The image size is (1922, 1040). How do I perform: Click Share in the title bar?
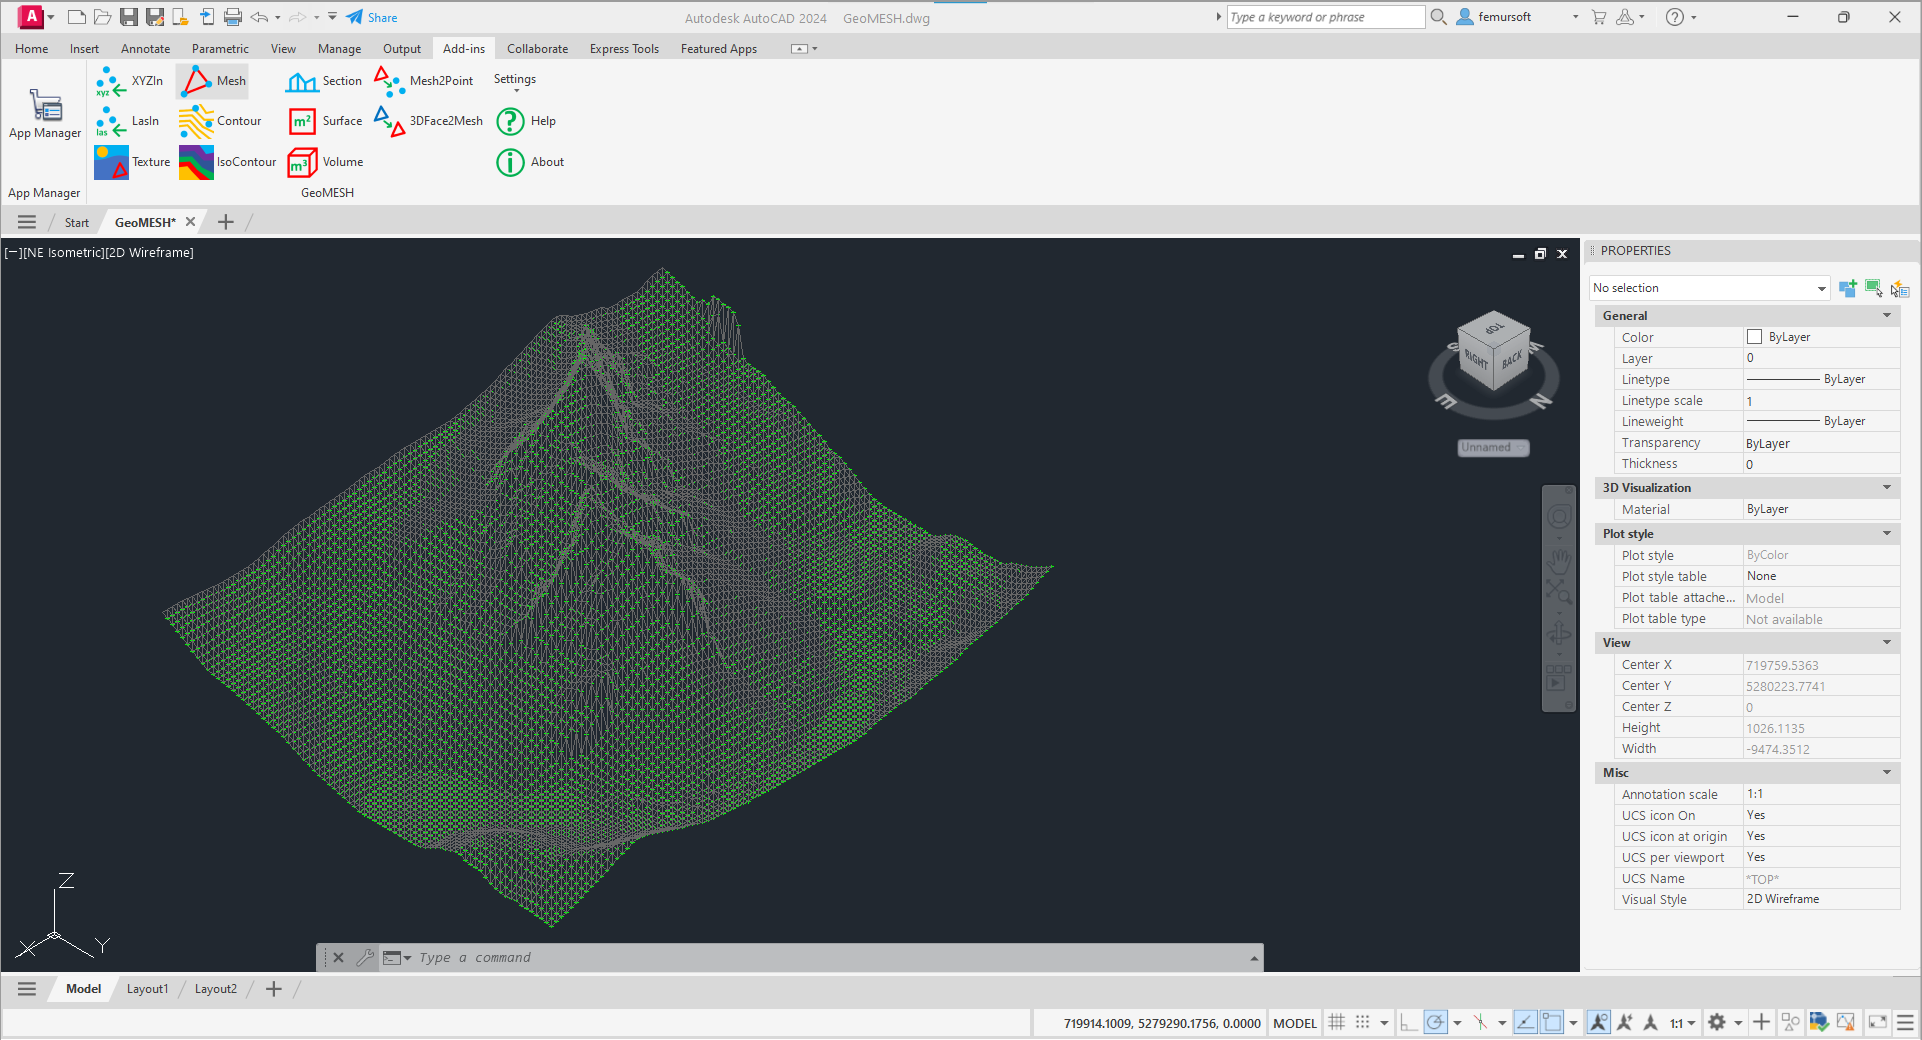coord(372,17)
